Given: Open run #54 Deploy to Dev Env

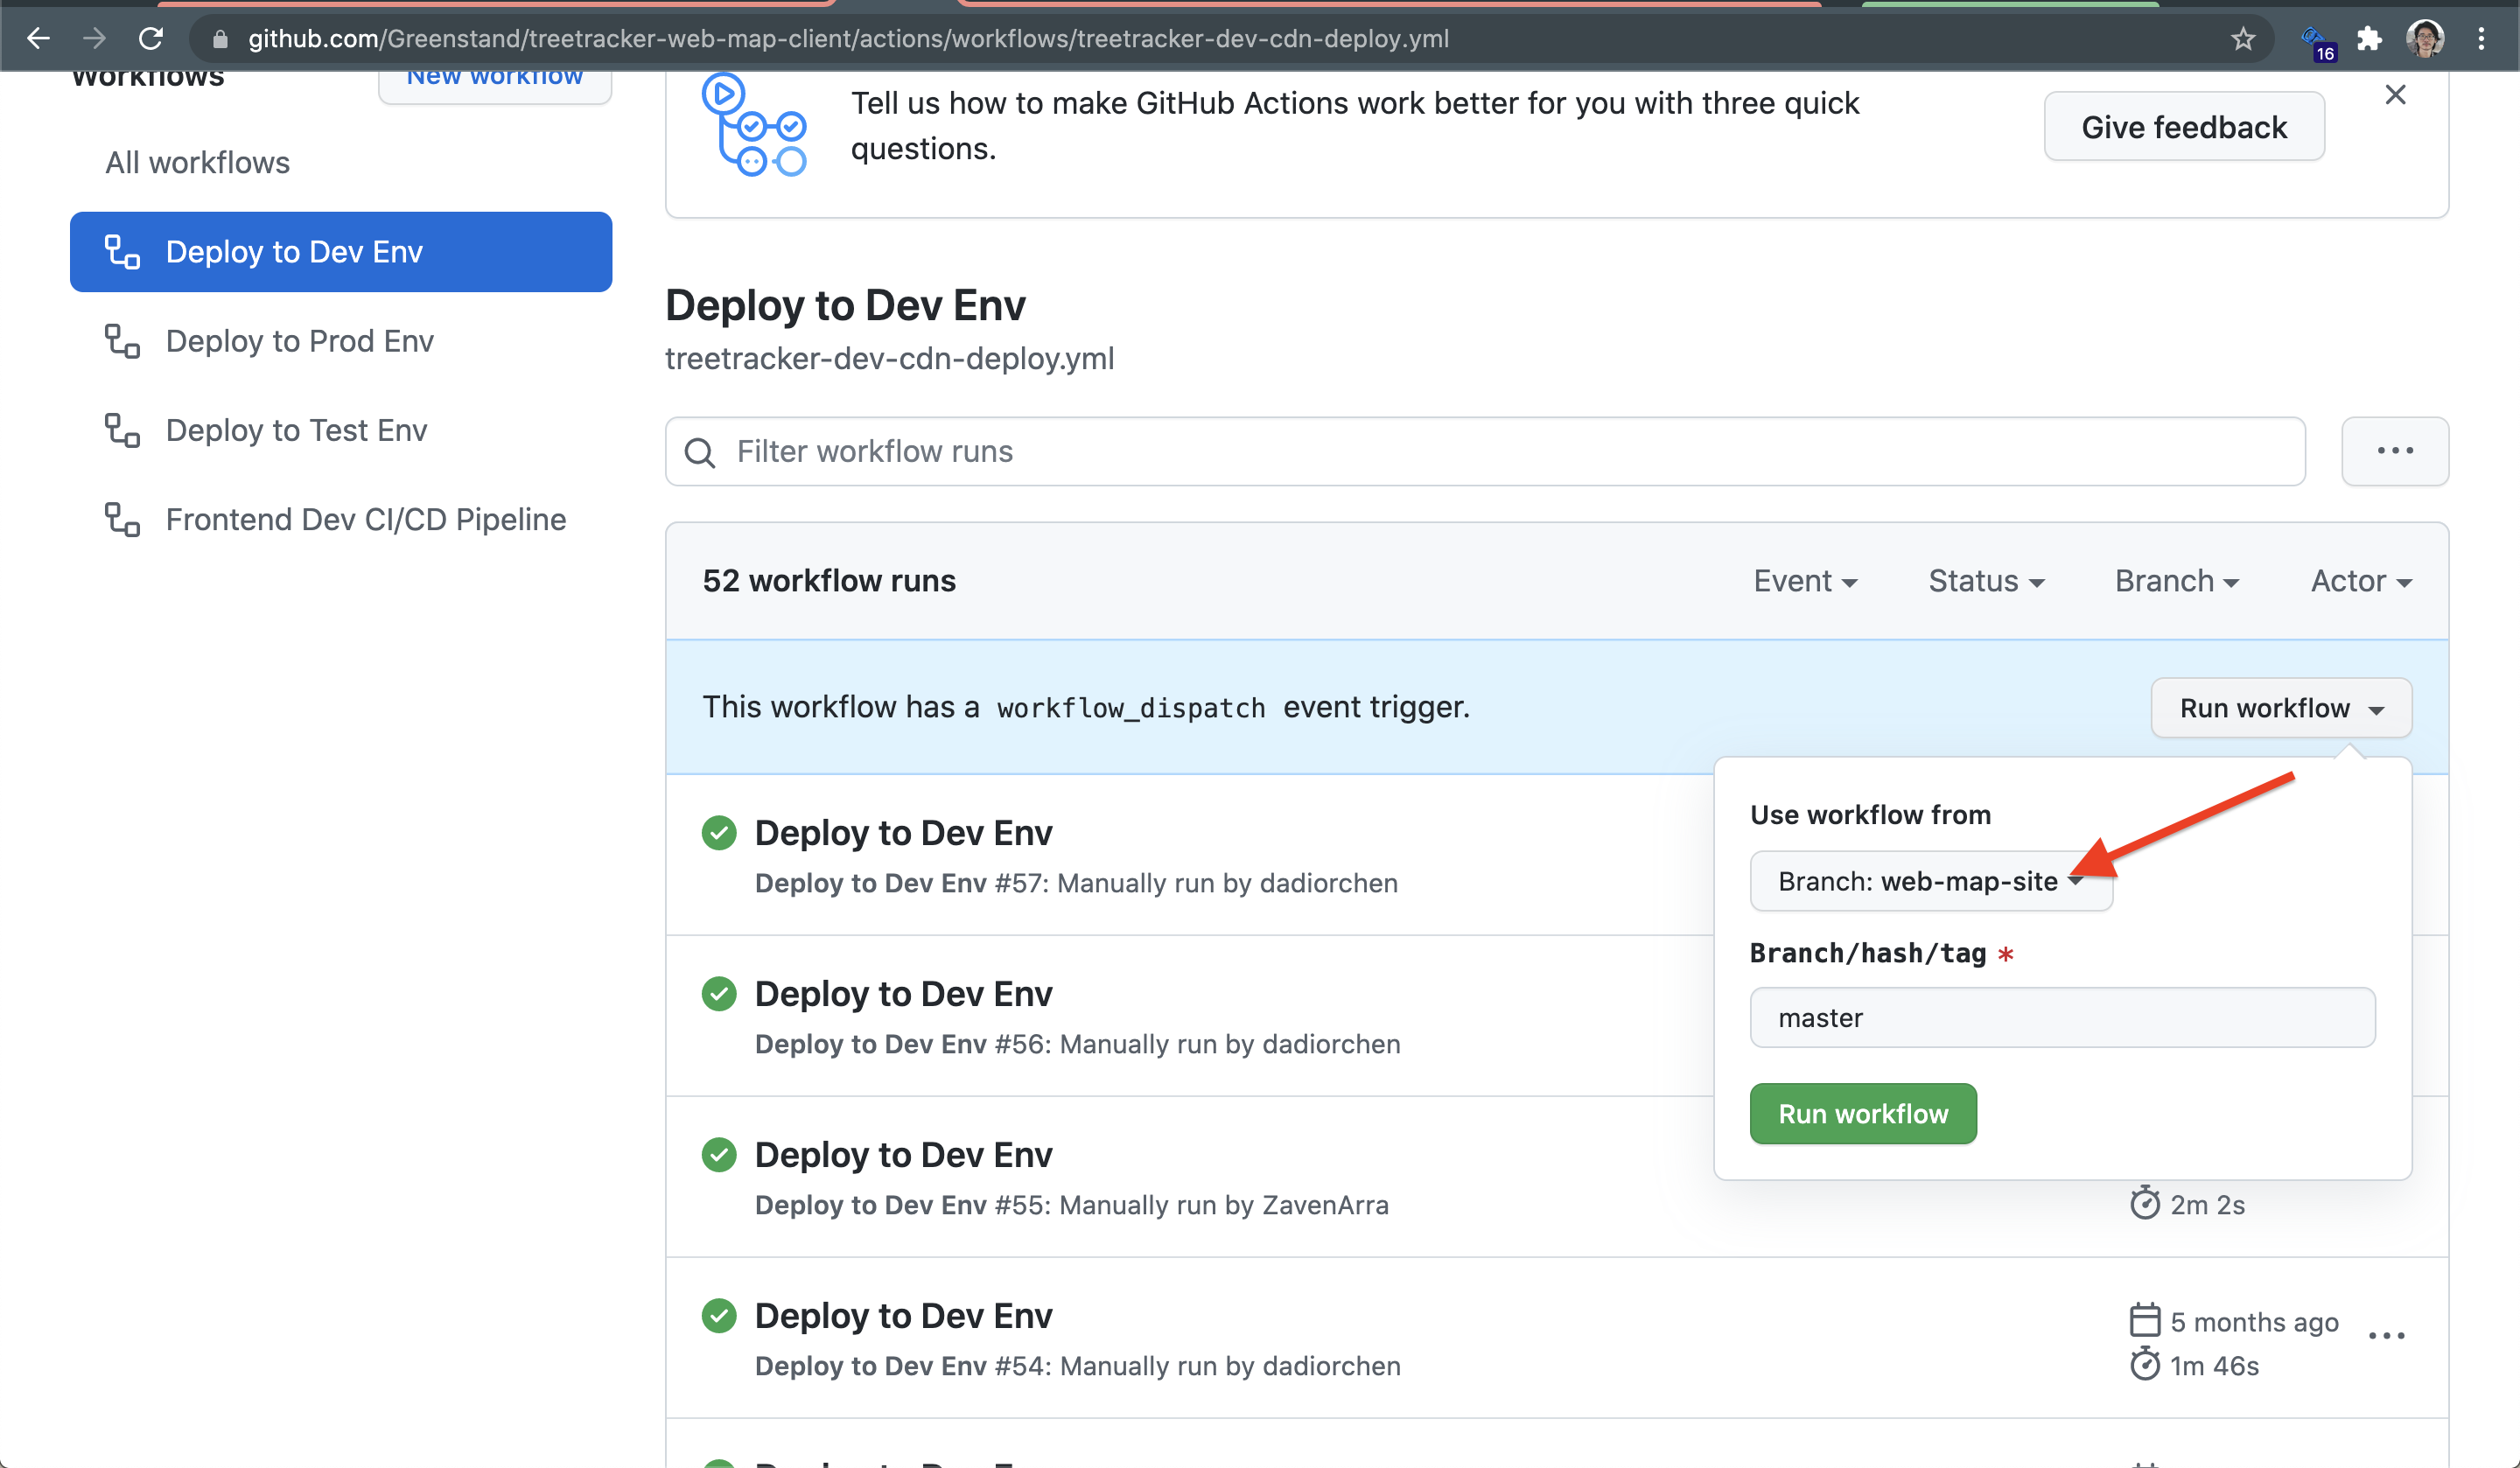Looking at the screenshot, I should click(x=903, y=1315).
